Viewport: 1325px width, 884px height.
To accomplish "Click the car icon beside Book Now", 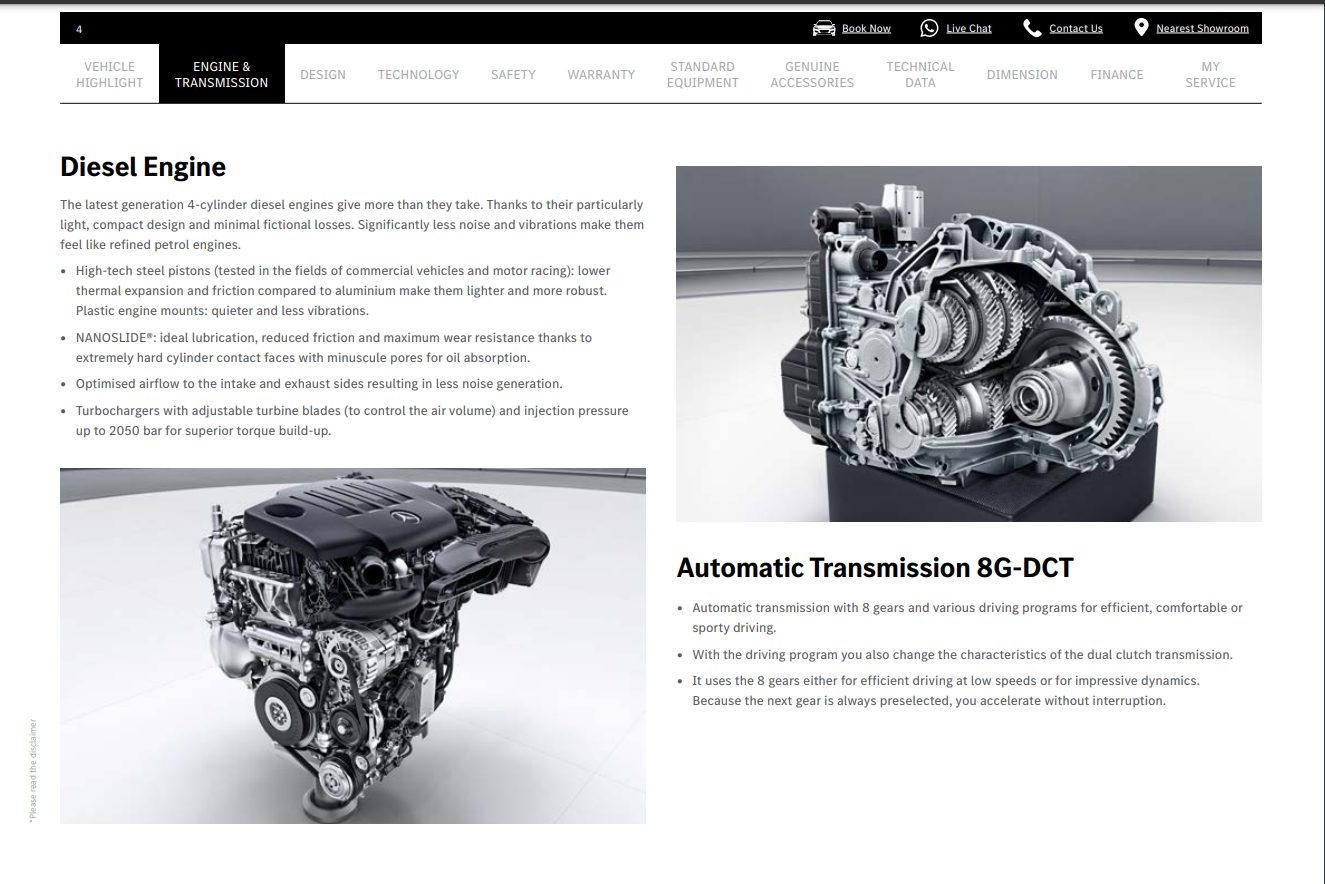I will (824, 28).
